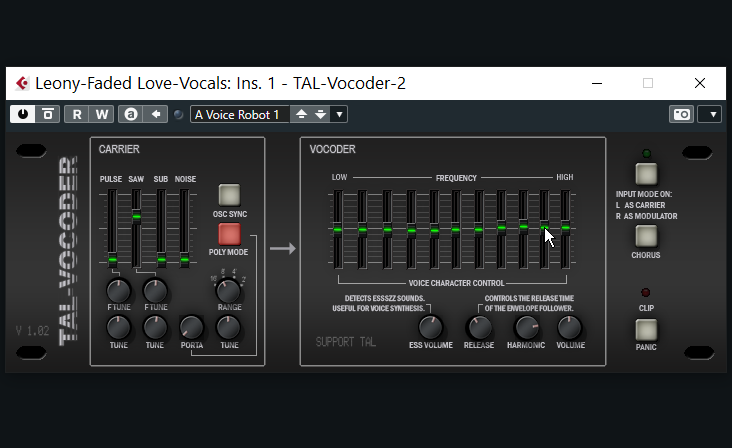
Task: Click the PORTA knob
Action: click(x=191, y=328)
